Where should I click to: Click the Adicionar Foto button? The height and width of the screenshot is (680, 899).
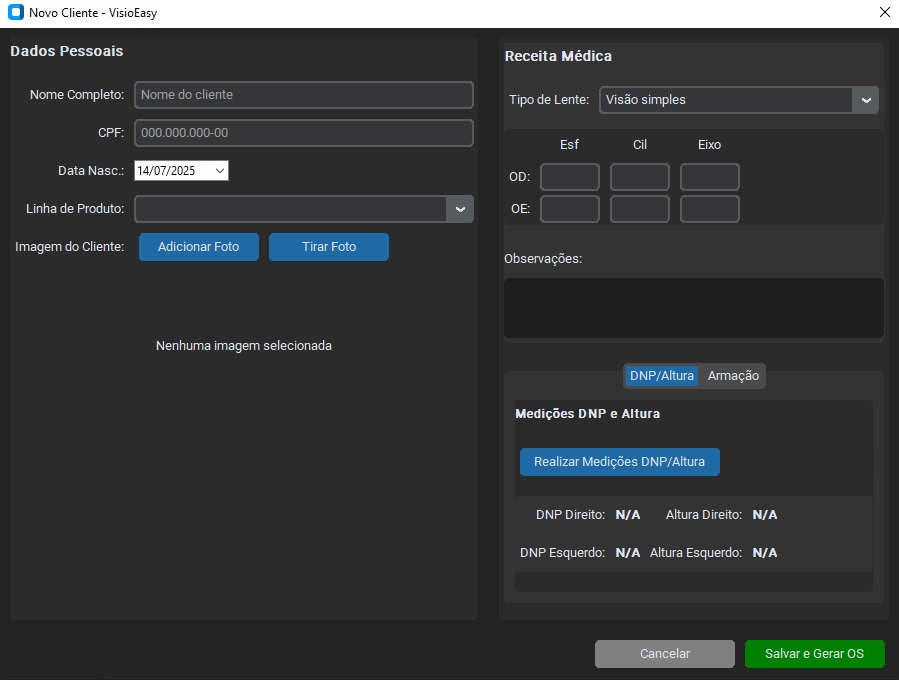(x=198, y=247)
